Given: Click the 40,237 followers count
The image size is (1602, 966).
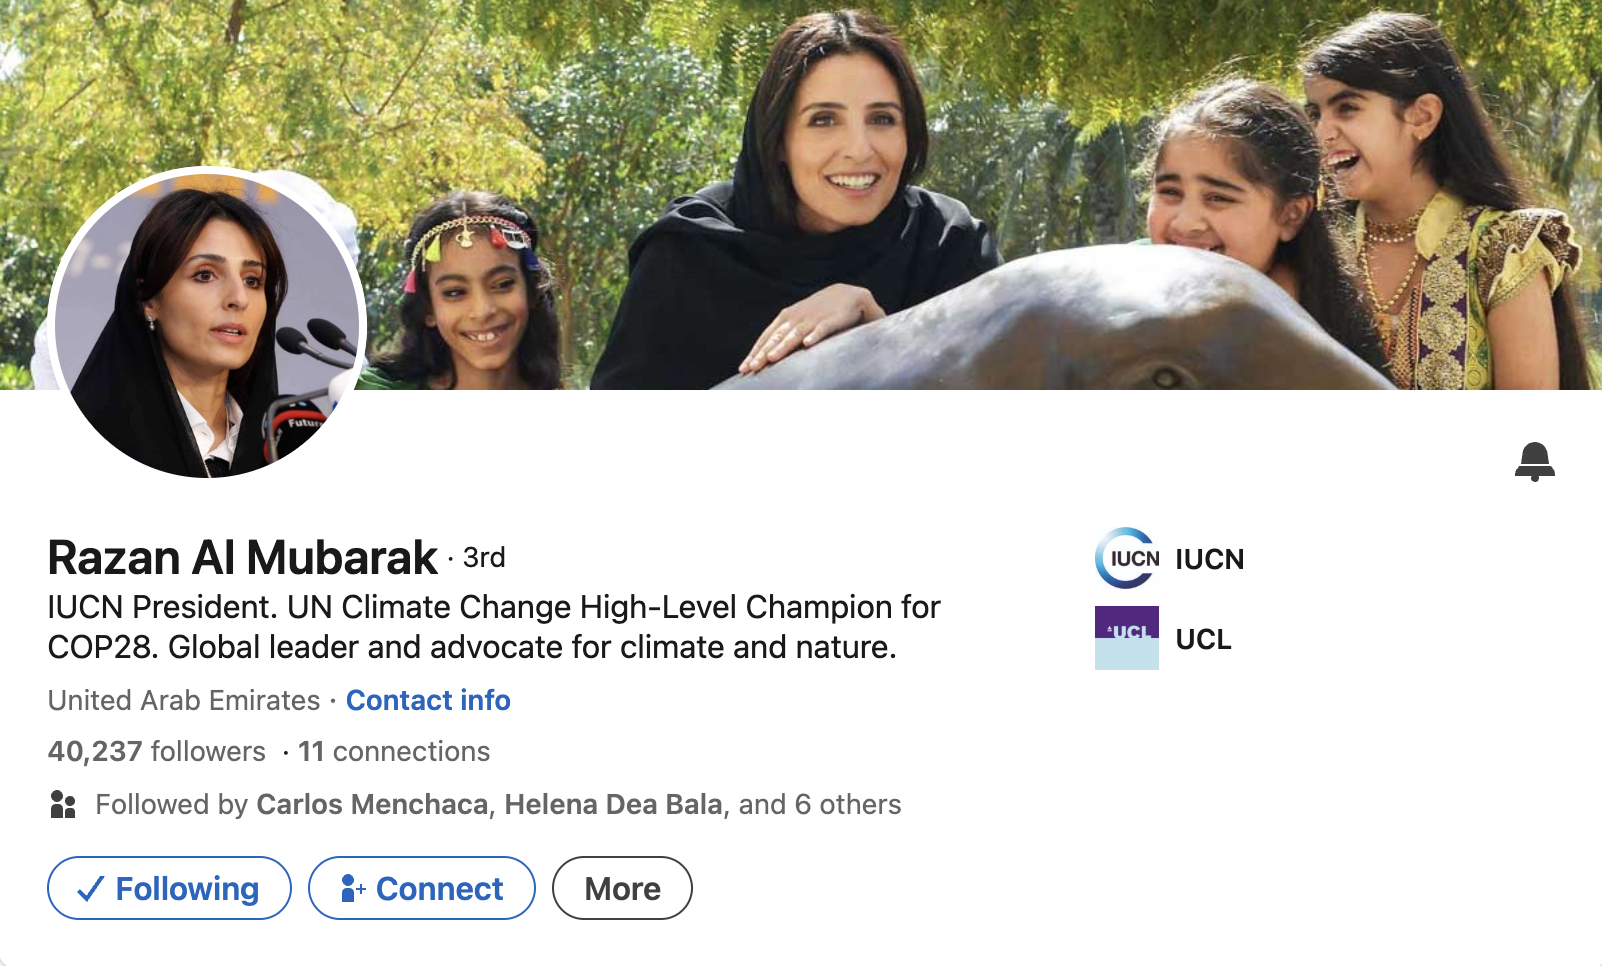Looking at the screenshot, I should pyautogui.click(x=157, y=751).
